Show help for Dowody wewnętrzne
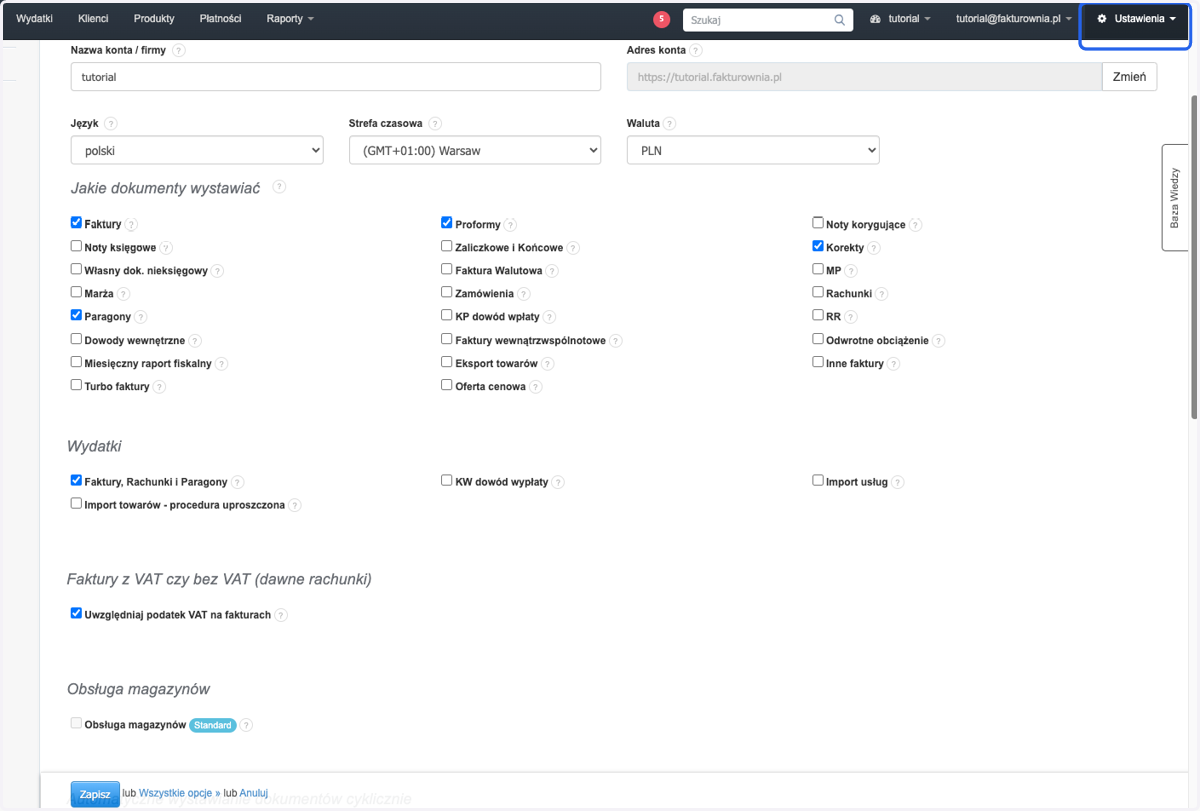The width and height of the screenshot is (1200, 811). [195, 341]
